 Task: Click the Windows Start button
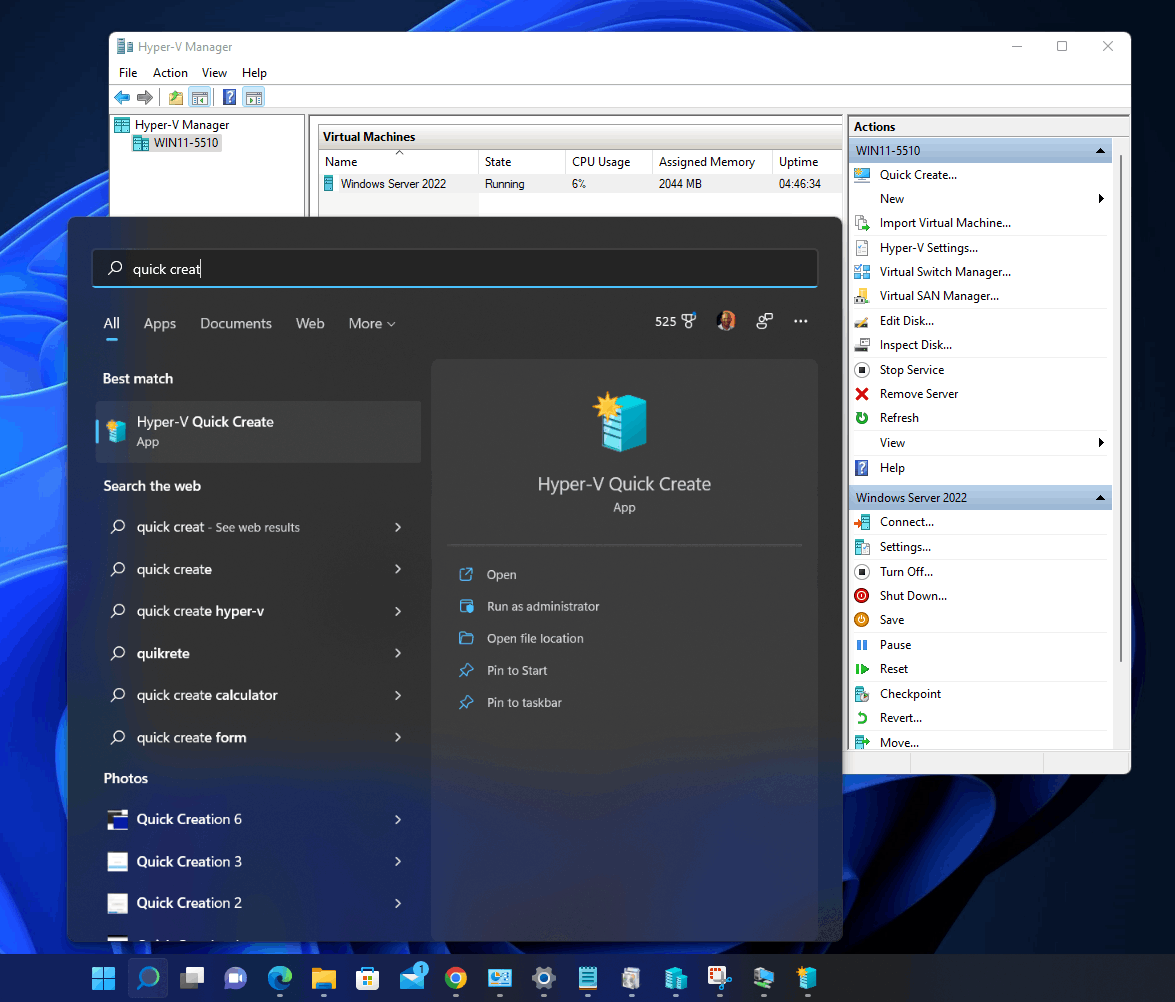pyautogui.click(x=103, y=978)
